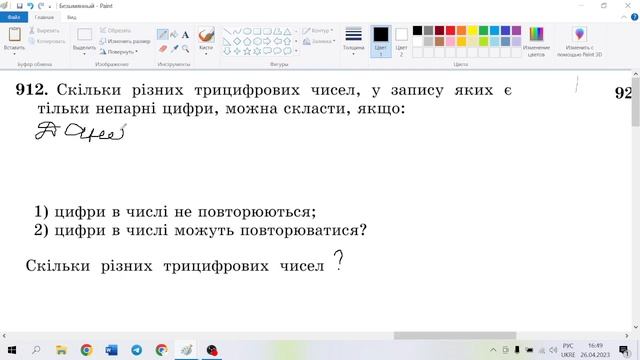Choose the Five-point star shape
640x360 pixels.
pos(247,51)
